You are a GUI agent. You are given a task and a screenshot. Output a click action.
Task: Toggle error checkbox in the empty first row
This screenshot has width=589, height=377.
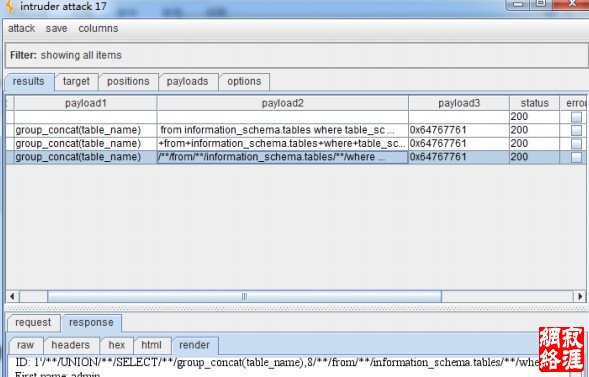point(576,117)
